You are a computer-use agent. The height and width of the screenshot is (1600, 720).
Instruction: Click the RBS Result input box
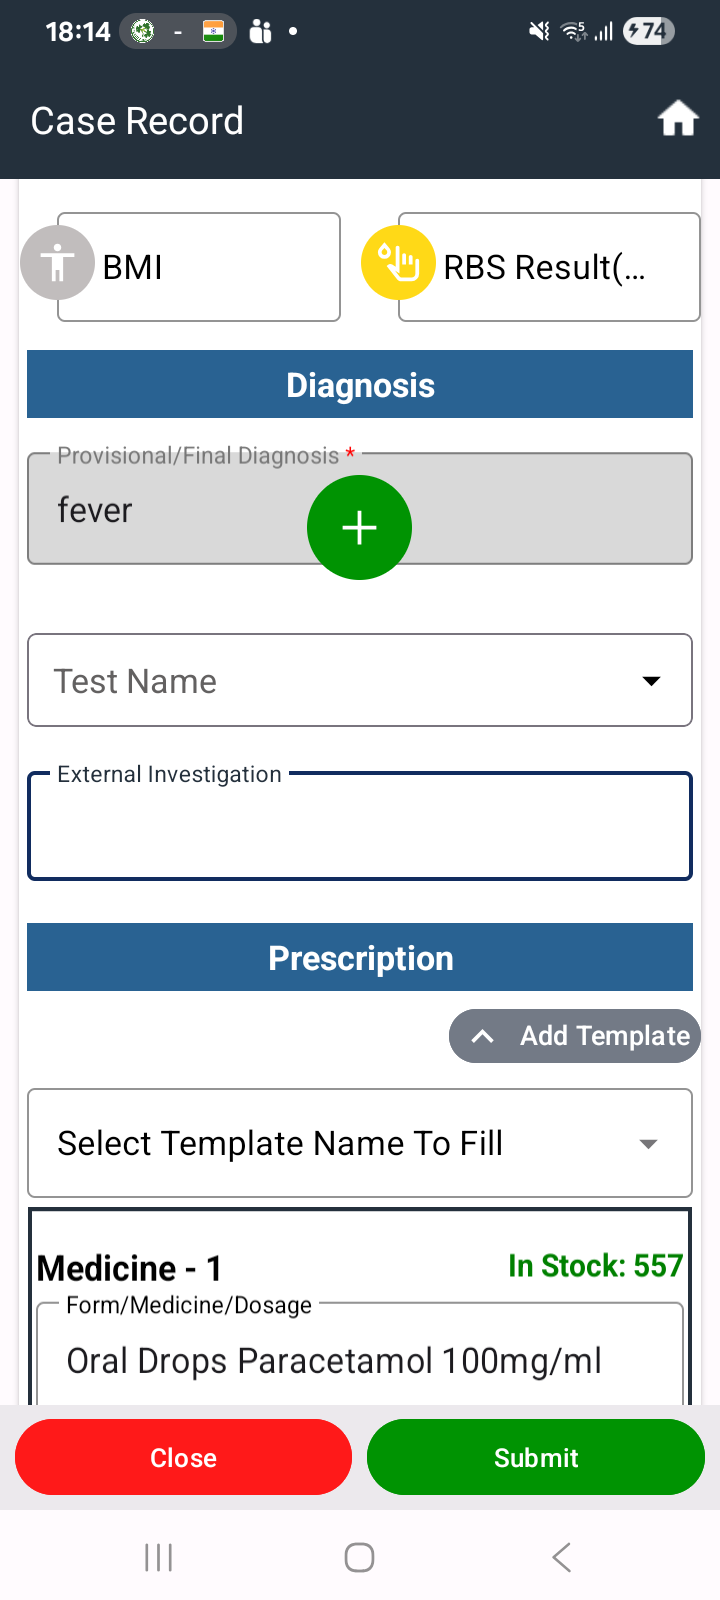549,267
